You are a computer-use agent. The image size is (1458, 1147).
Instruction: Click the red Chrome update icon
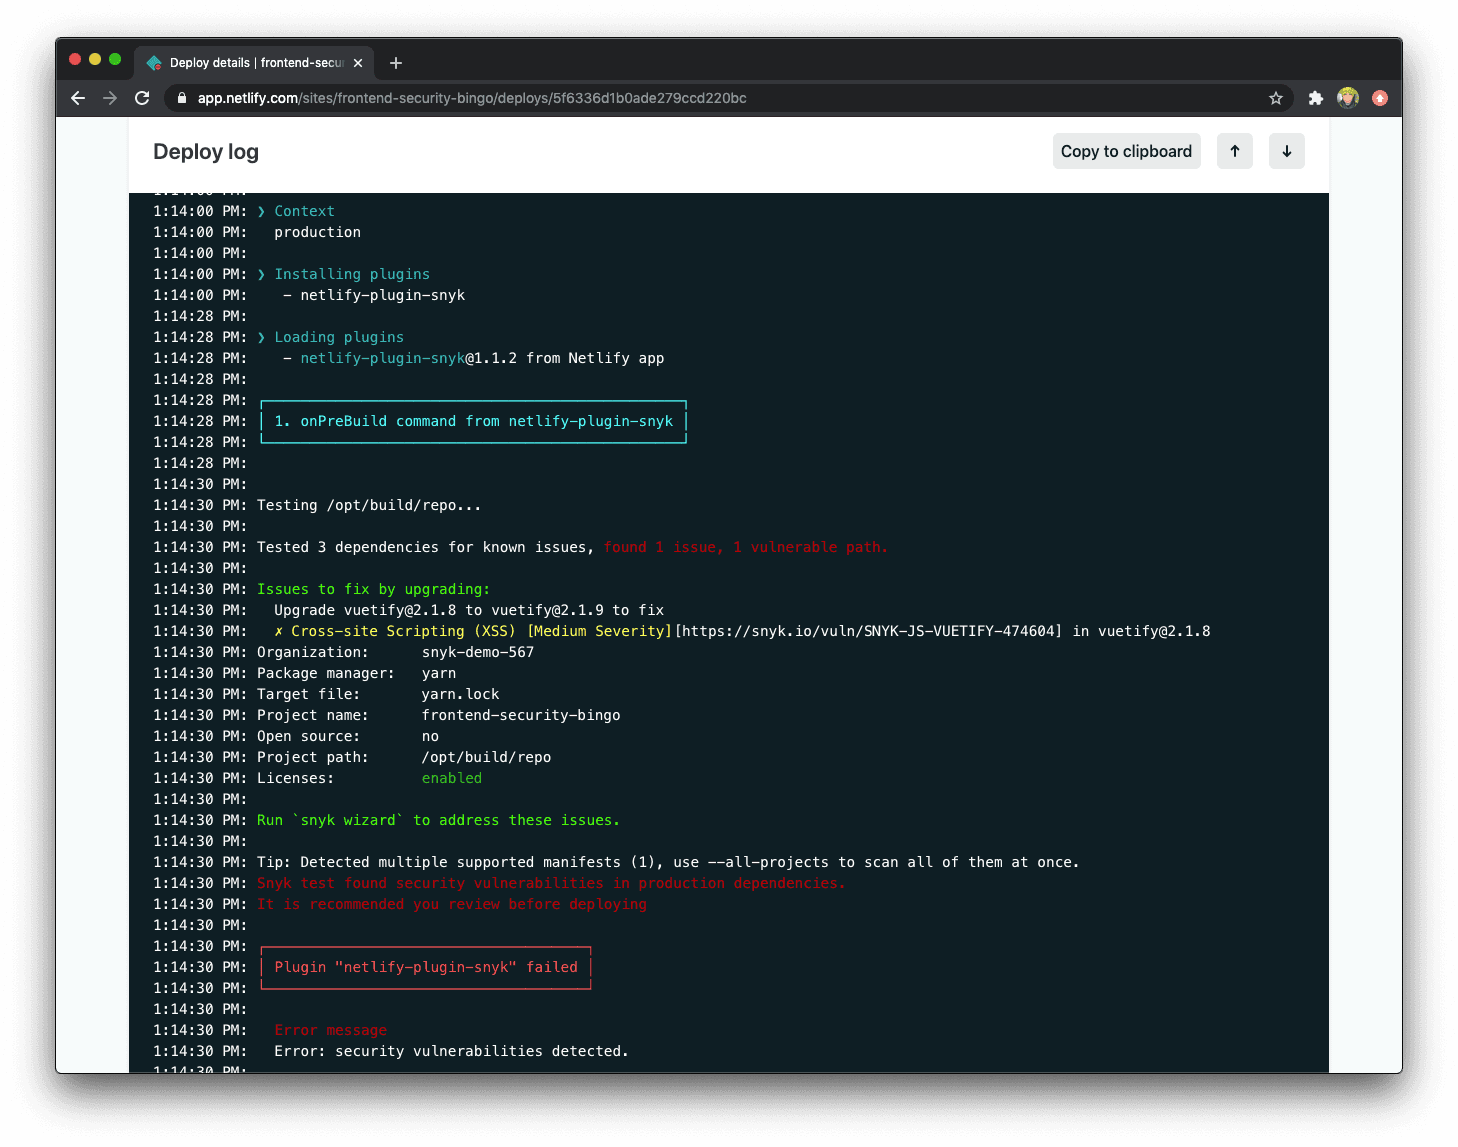1380,98
